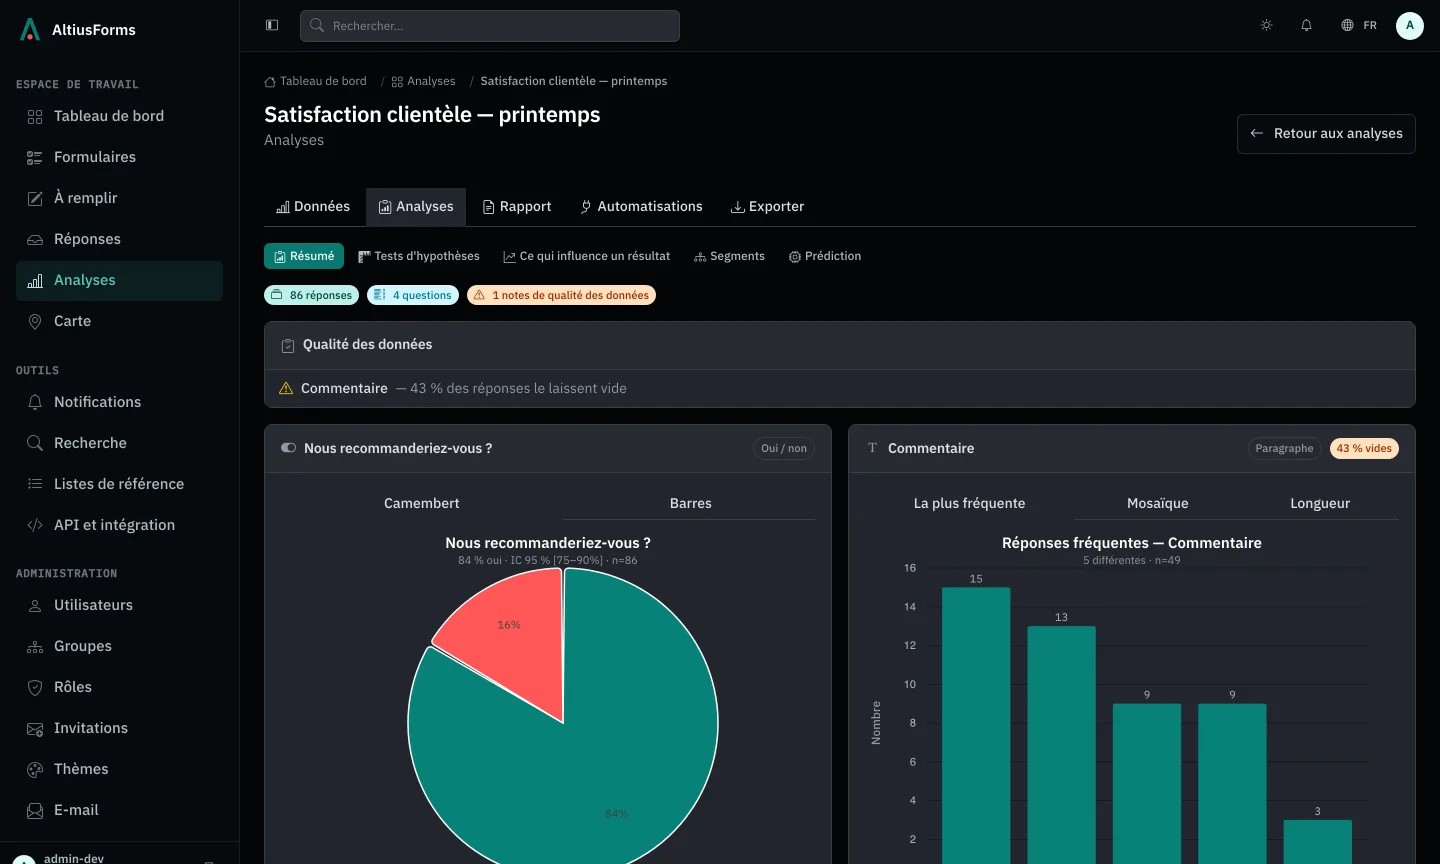The width and height of the screenshot is (1440, 864).
Task: Click the bar labeled 15
Action: click(976, 725)
